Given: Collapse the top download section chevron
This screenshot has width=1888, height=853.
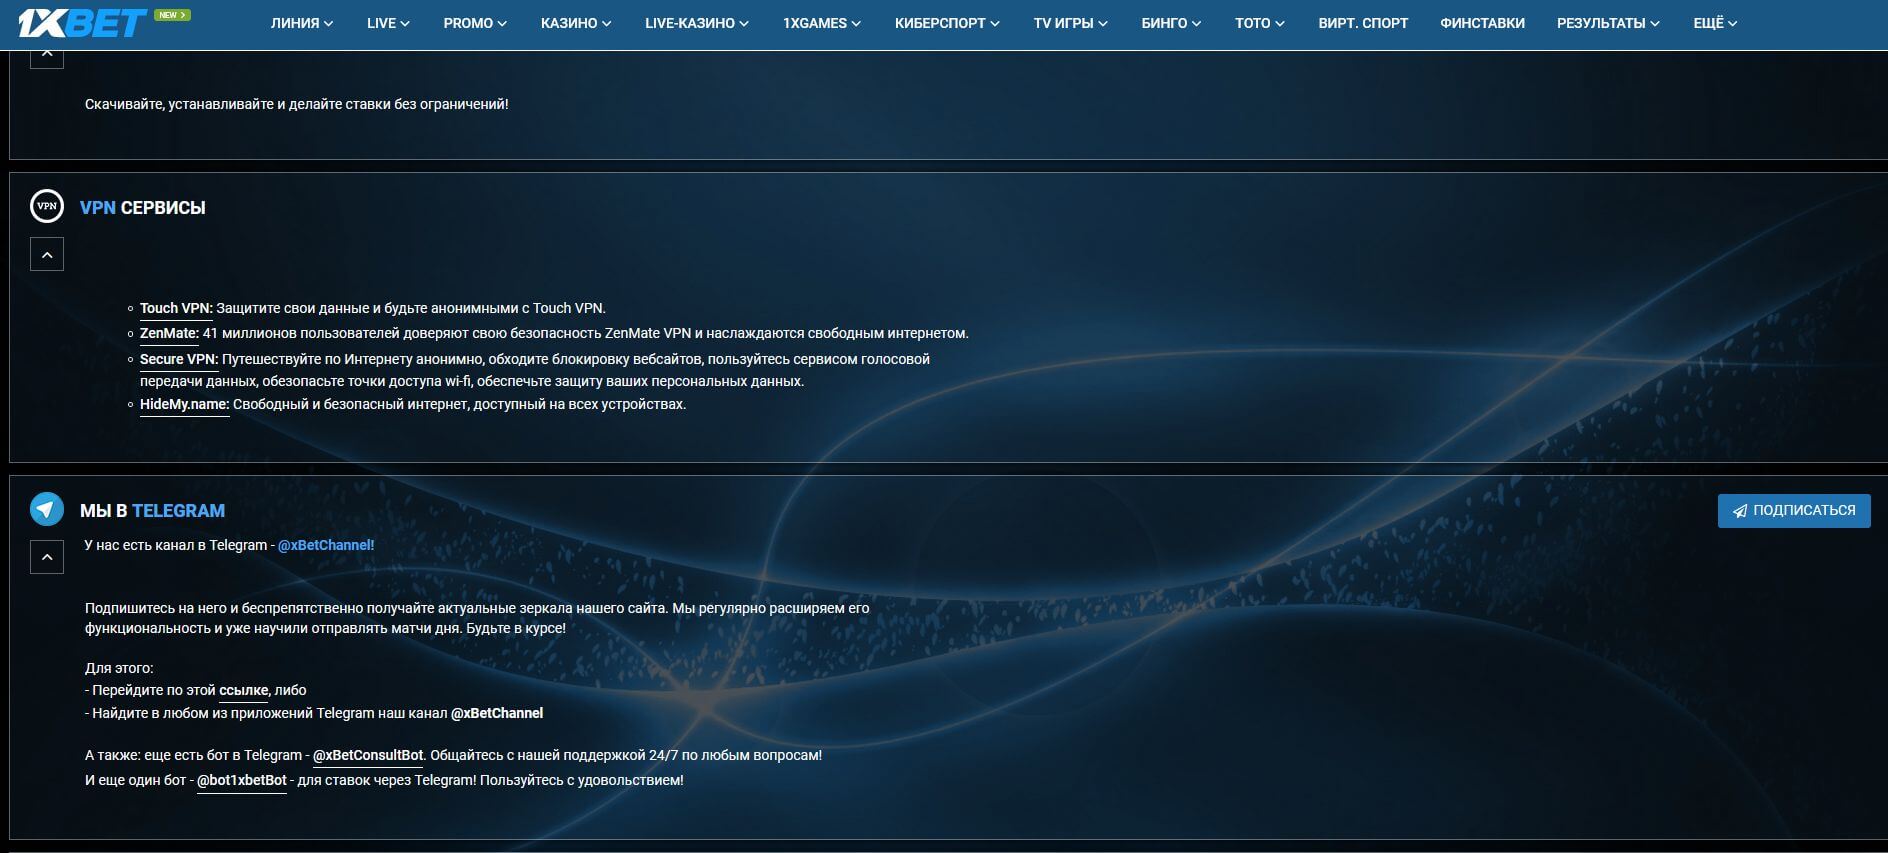Looking at the screenshot, I should pyautogui.click(x=47, y=57).
